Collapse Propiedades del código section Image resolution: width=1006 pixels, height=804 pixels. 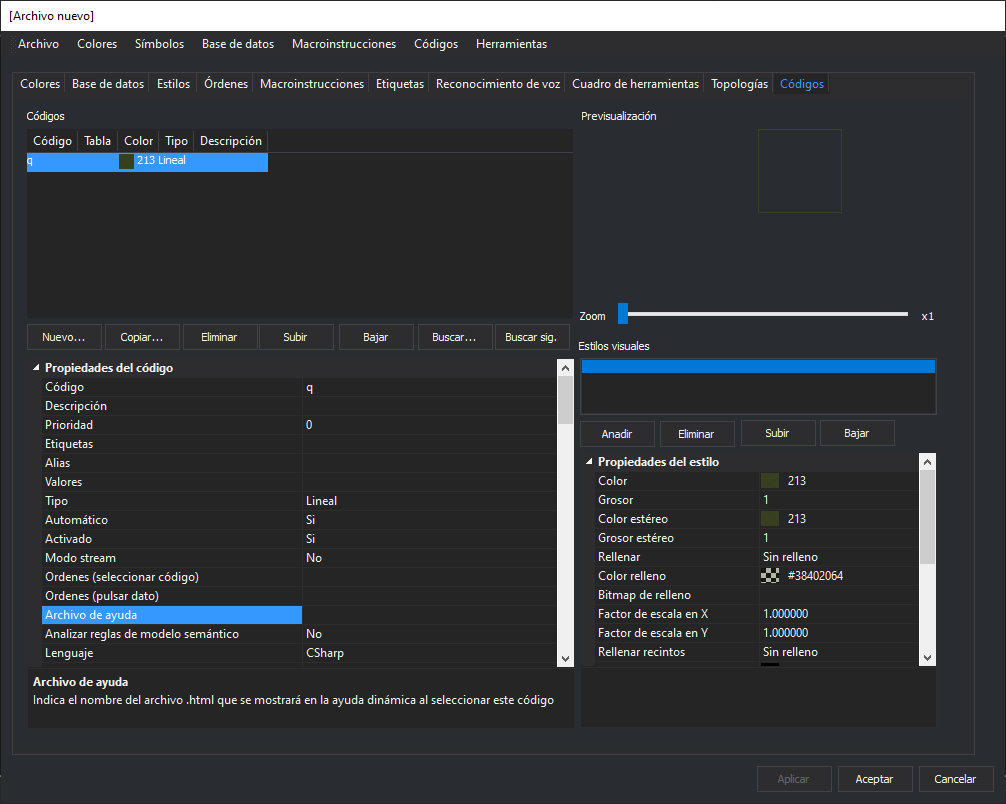[37, 368]
